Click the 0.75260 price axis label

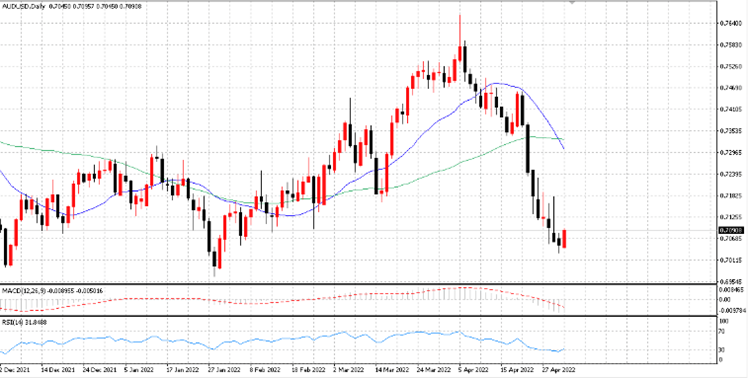(730, 66)
